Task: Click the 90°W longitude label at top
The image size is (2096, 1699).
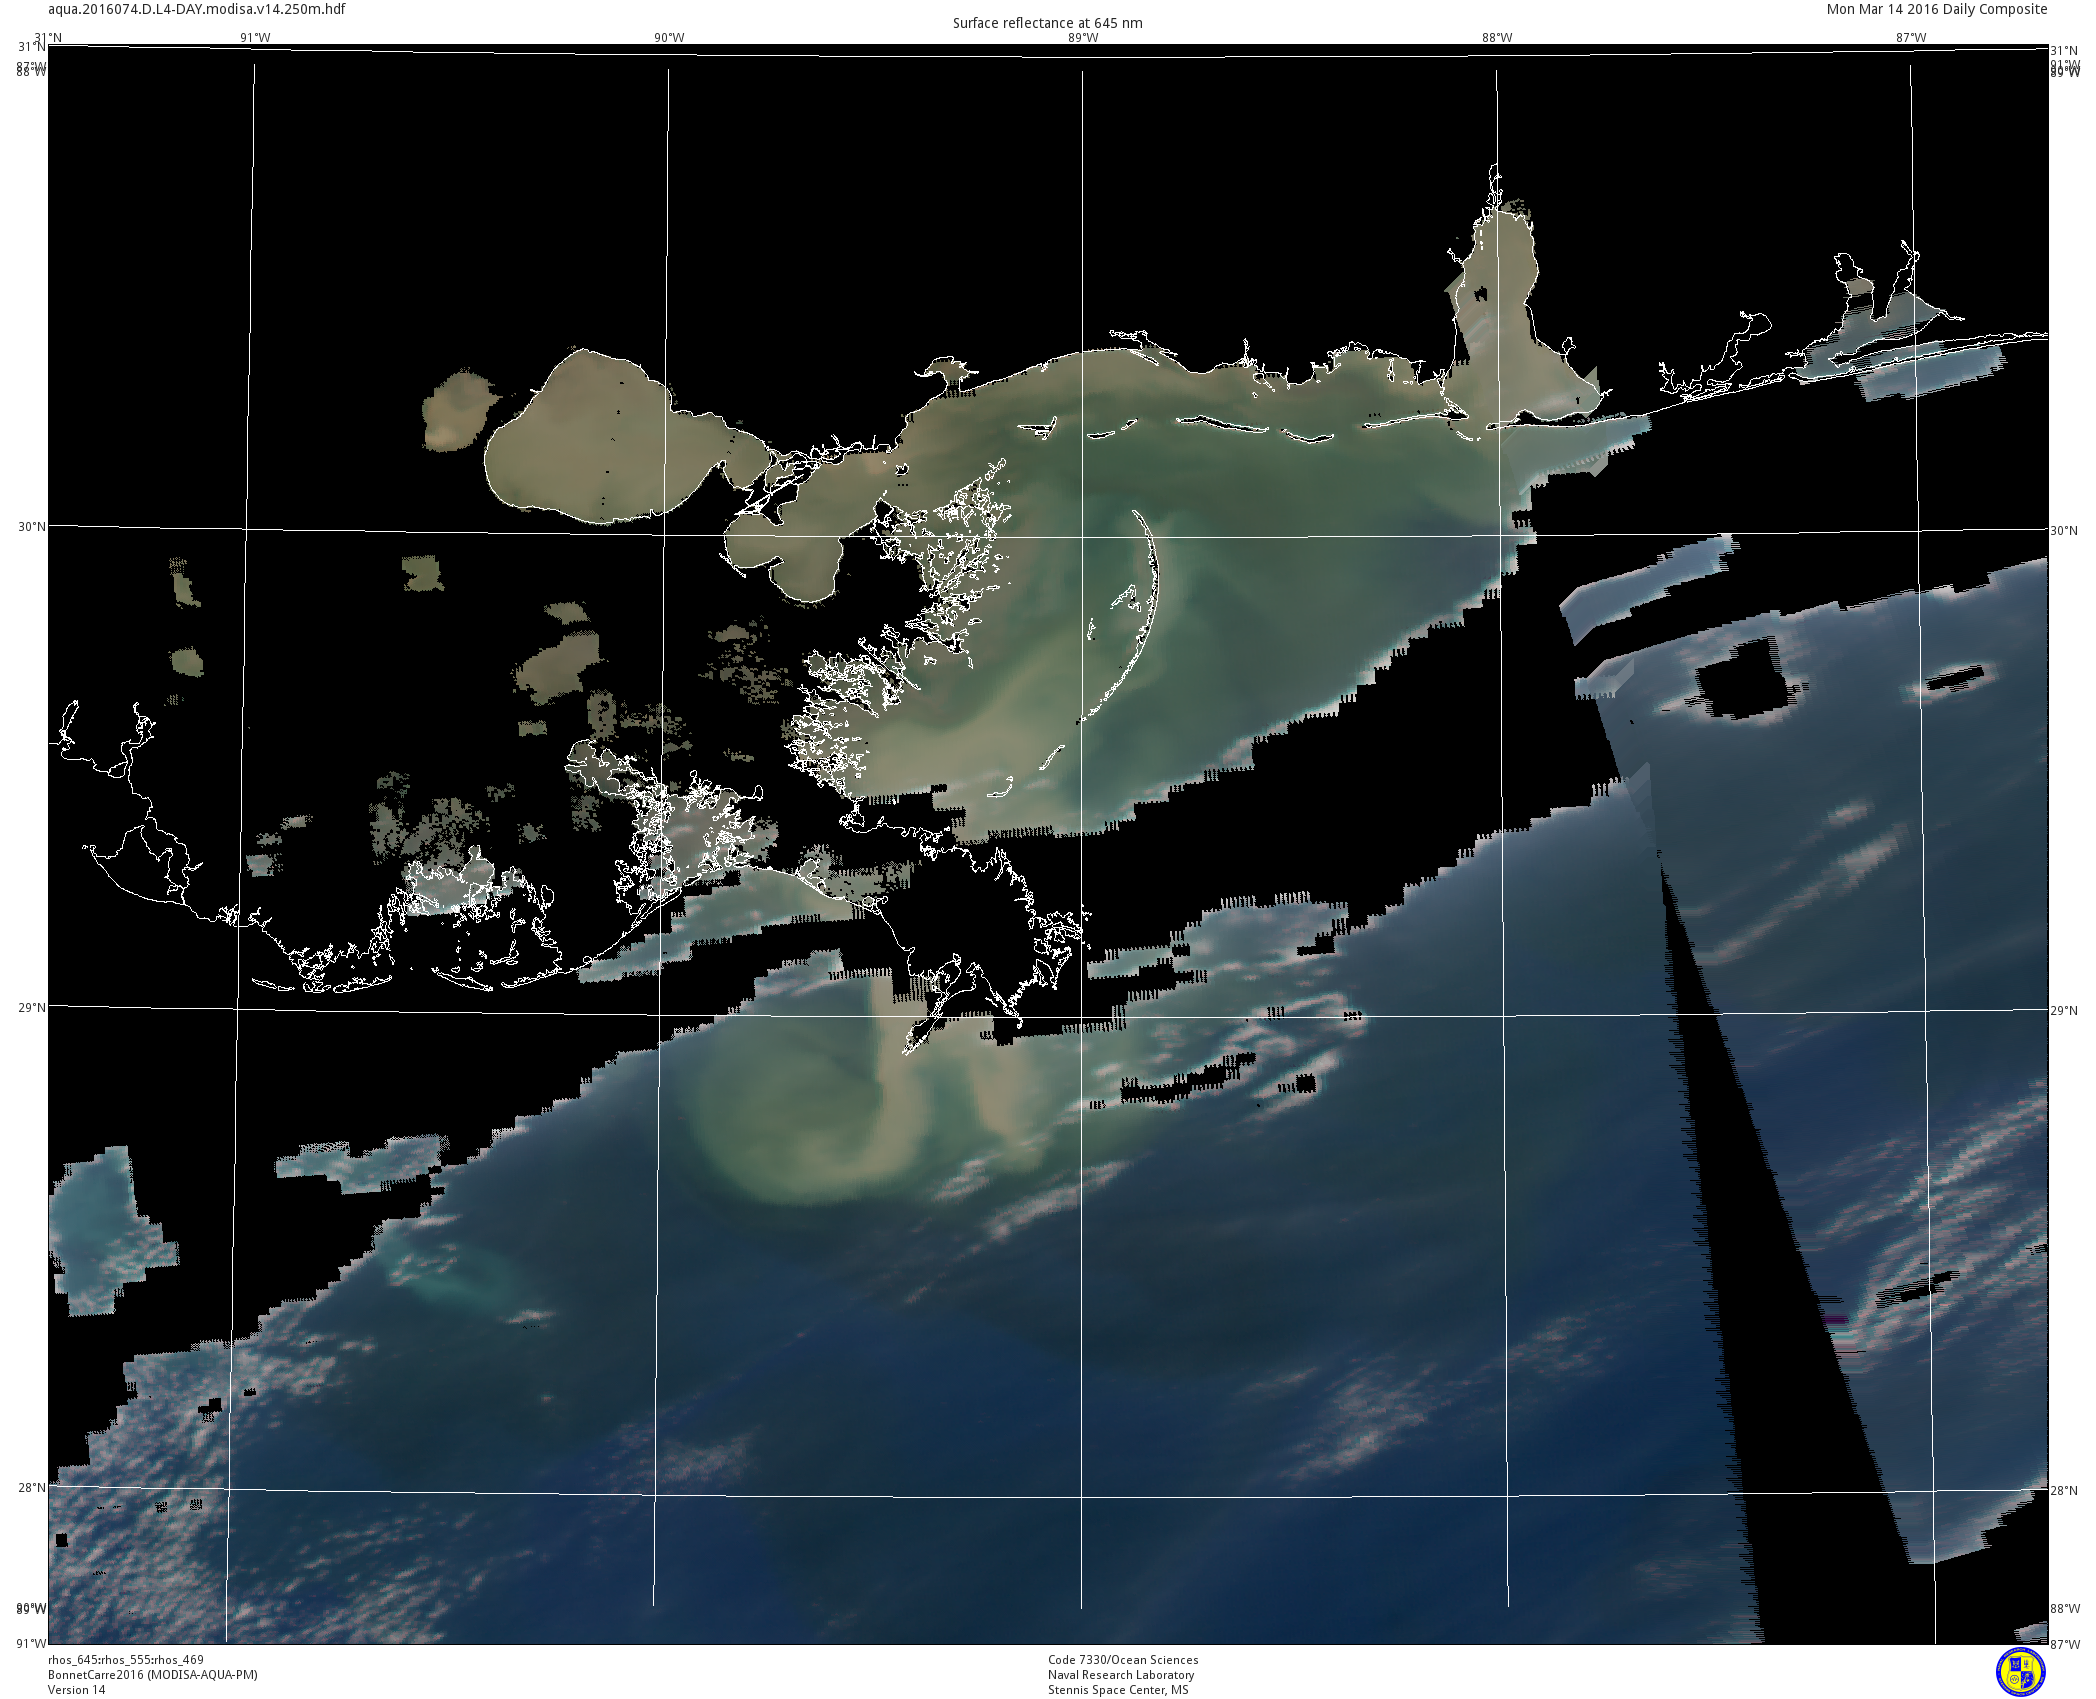Action: 669,38
